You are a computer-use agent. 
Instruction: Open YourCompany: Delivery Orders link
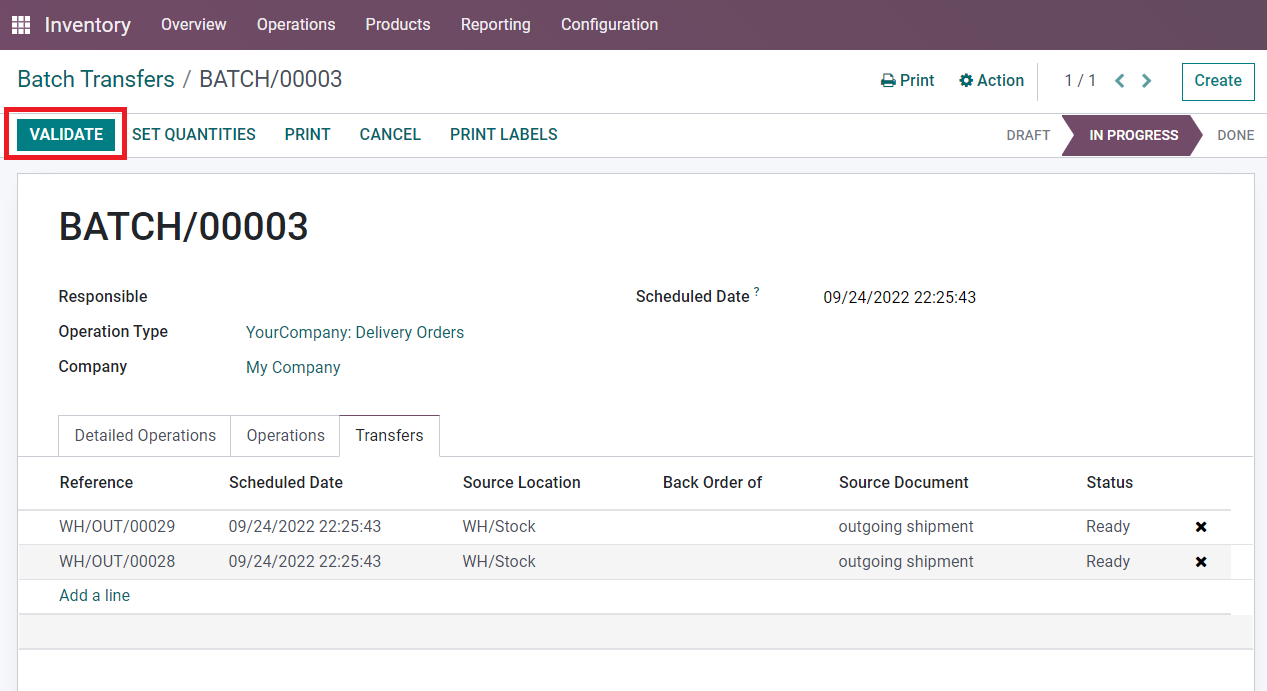point(355,333)
